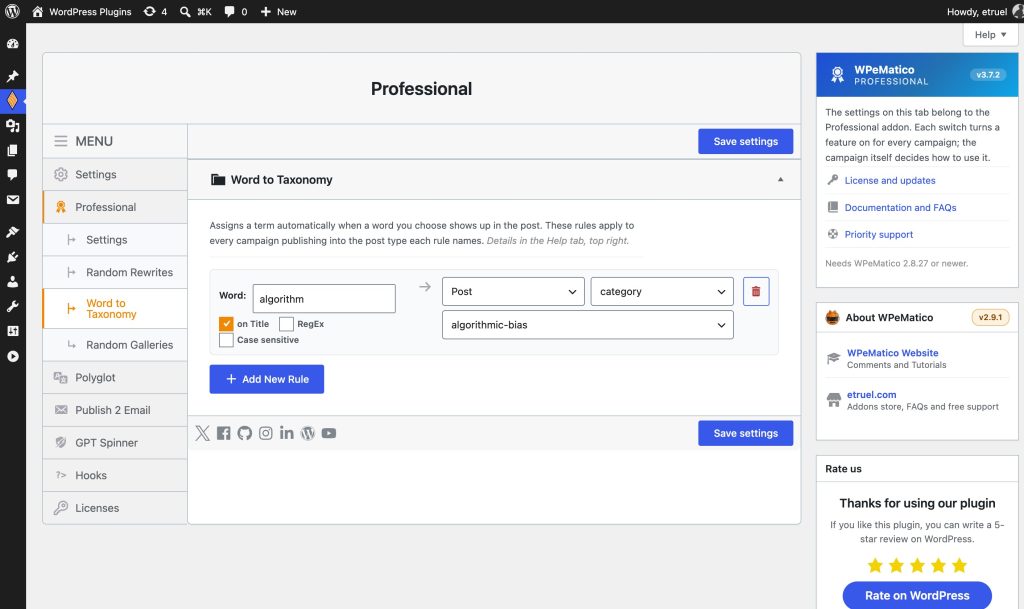Click the Rate on WordPress button
Image resolution: width=1024 pixels, height=609 pixels.
917,595
